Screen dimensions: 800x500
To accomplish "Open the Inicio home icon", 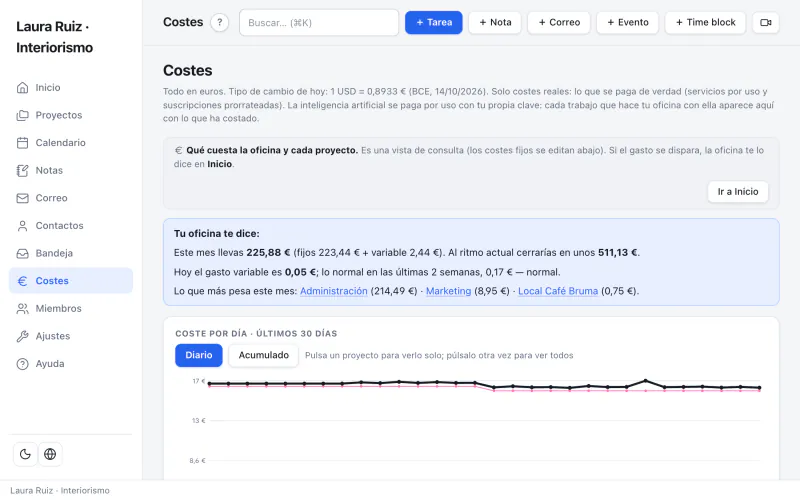I will click(x=22, y=88).
